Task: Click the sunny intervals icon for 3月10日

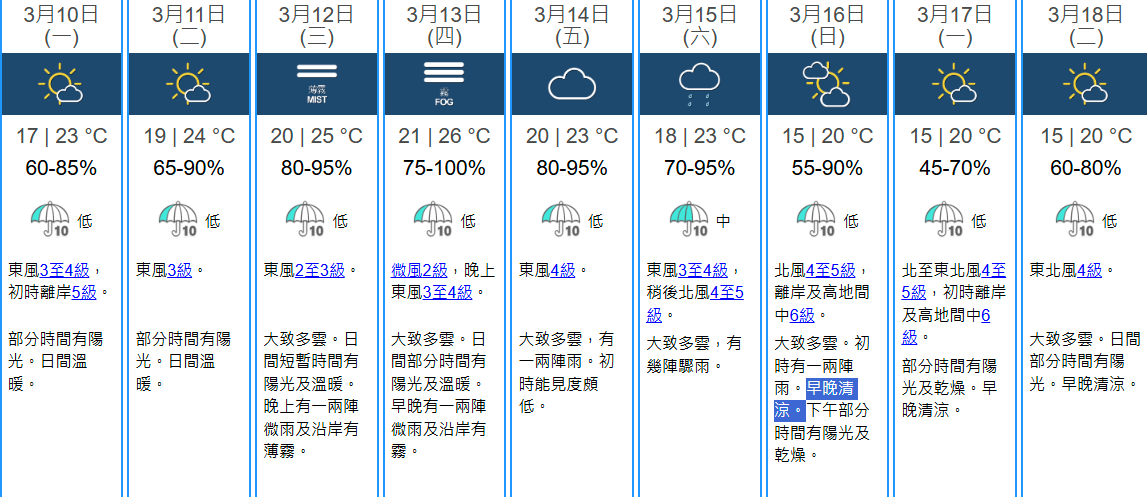Action: tap(60, 84)
